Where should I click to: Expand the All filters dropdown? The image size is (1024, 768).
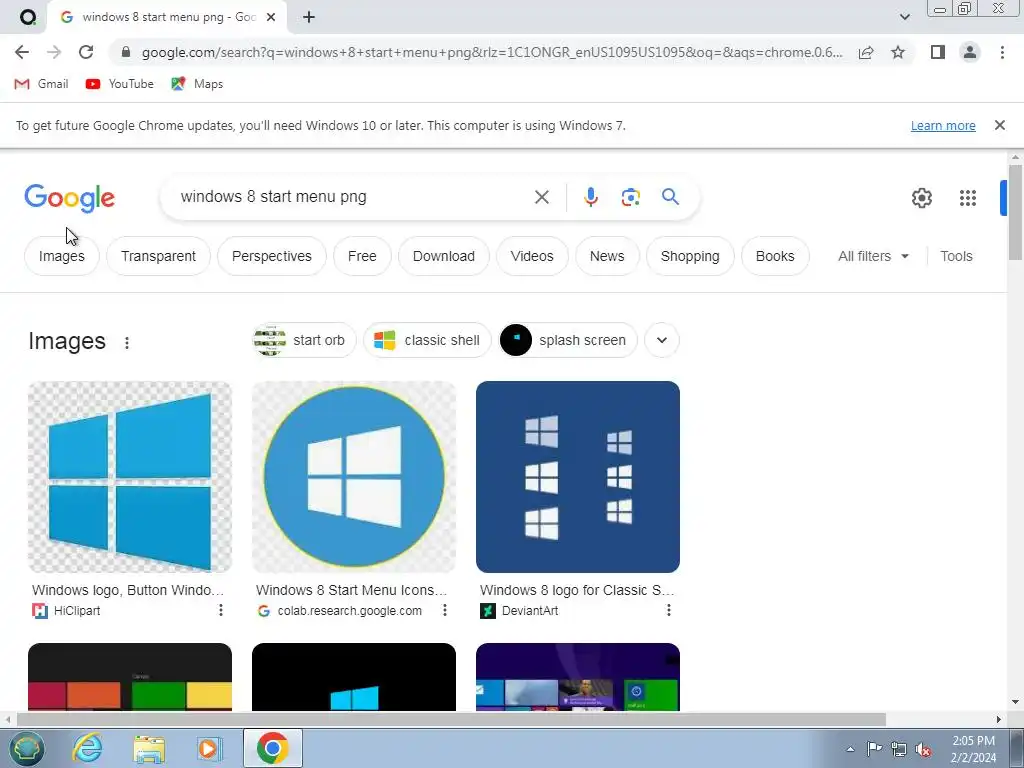click(x=873, y=256)
